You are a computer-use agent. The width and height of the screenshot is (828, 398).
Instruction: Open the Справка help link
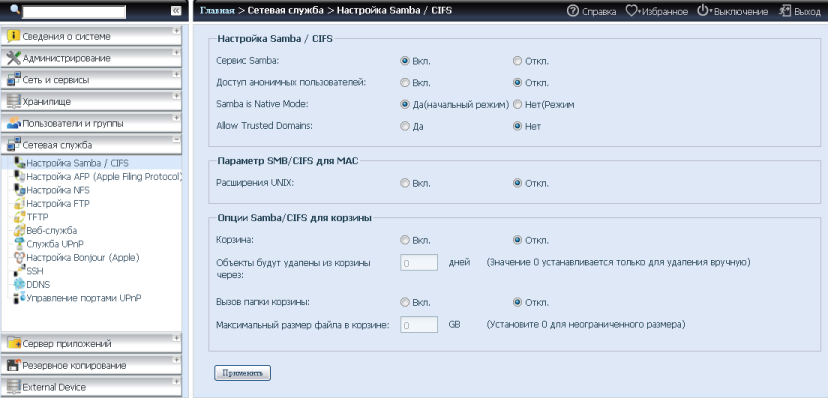(599, 11)
